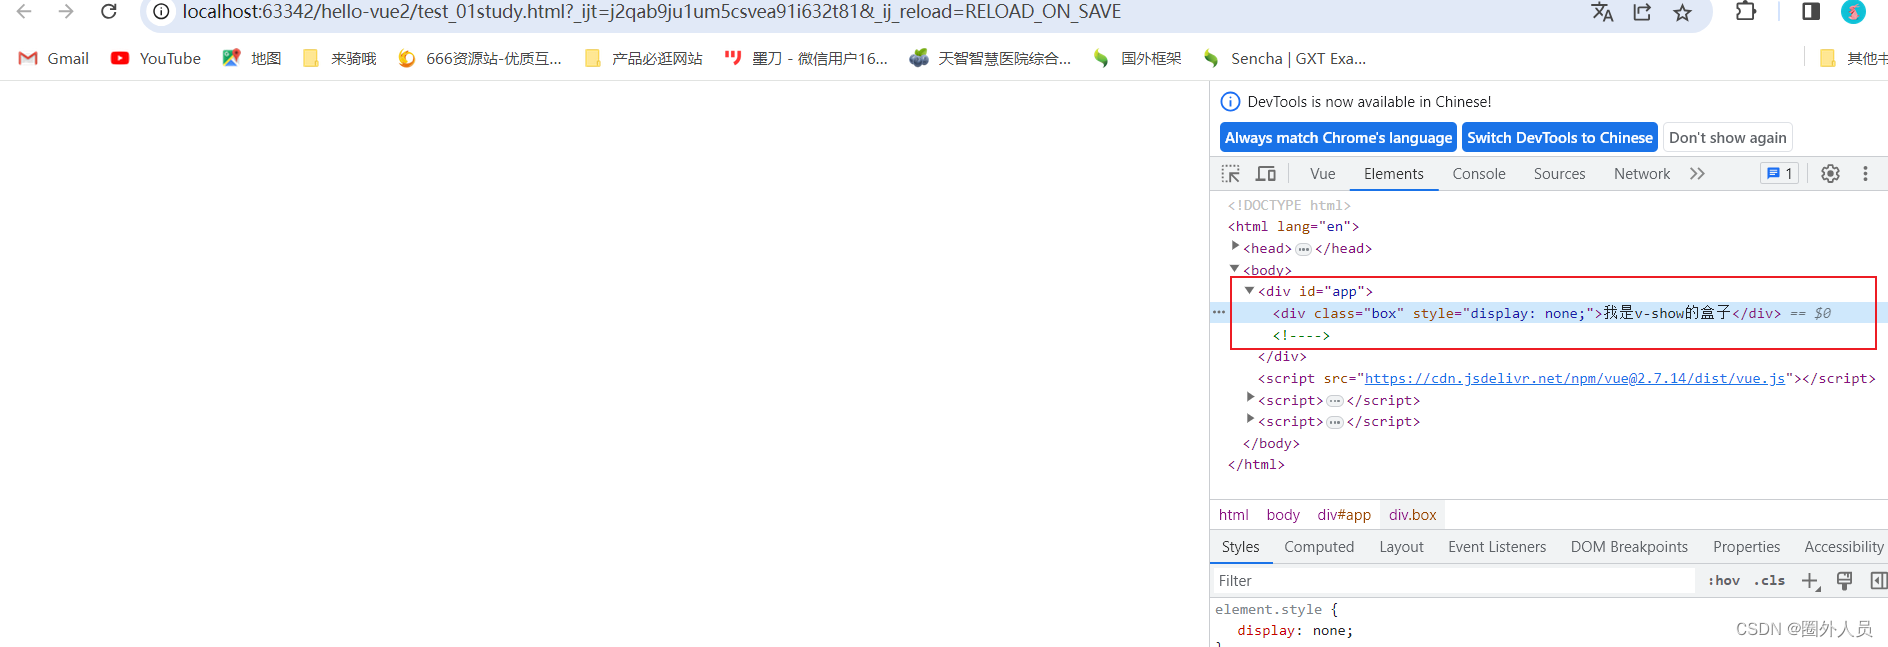This screenshot has width=1888, height=647.
Task: Collapse the body element node
Action: [x=1235, y=268]
